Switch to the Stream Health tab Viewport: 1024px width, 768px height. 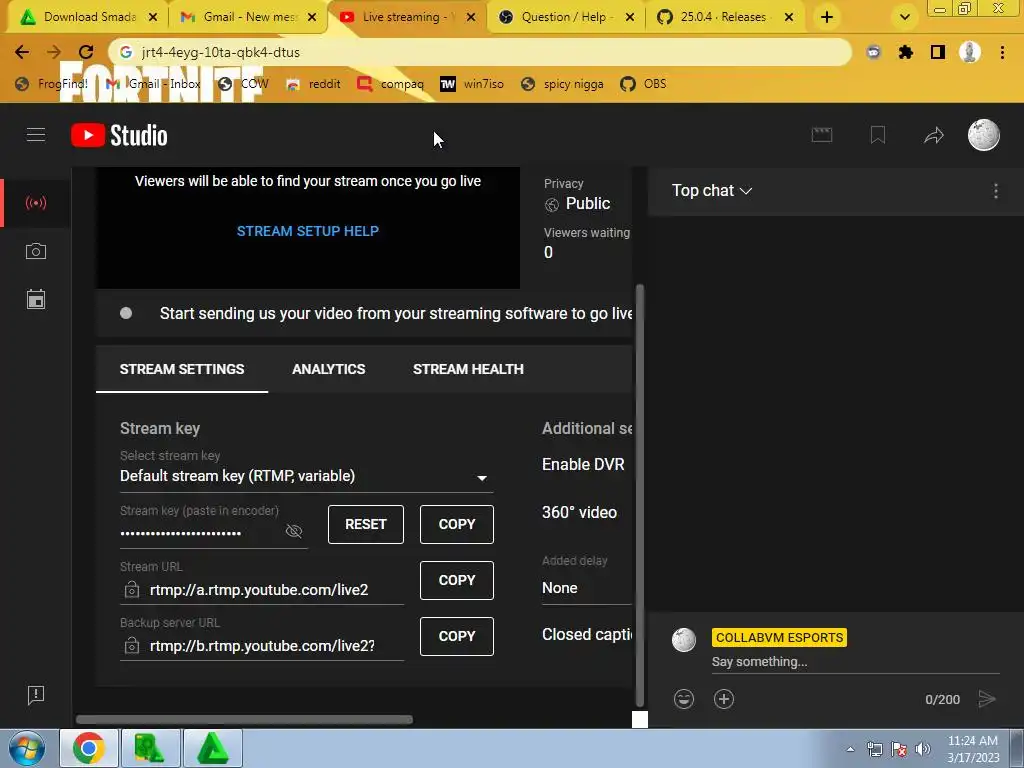tap(468, 369)
